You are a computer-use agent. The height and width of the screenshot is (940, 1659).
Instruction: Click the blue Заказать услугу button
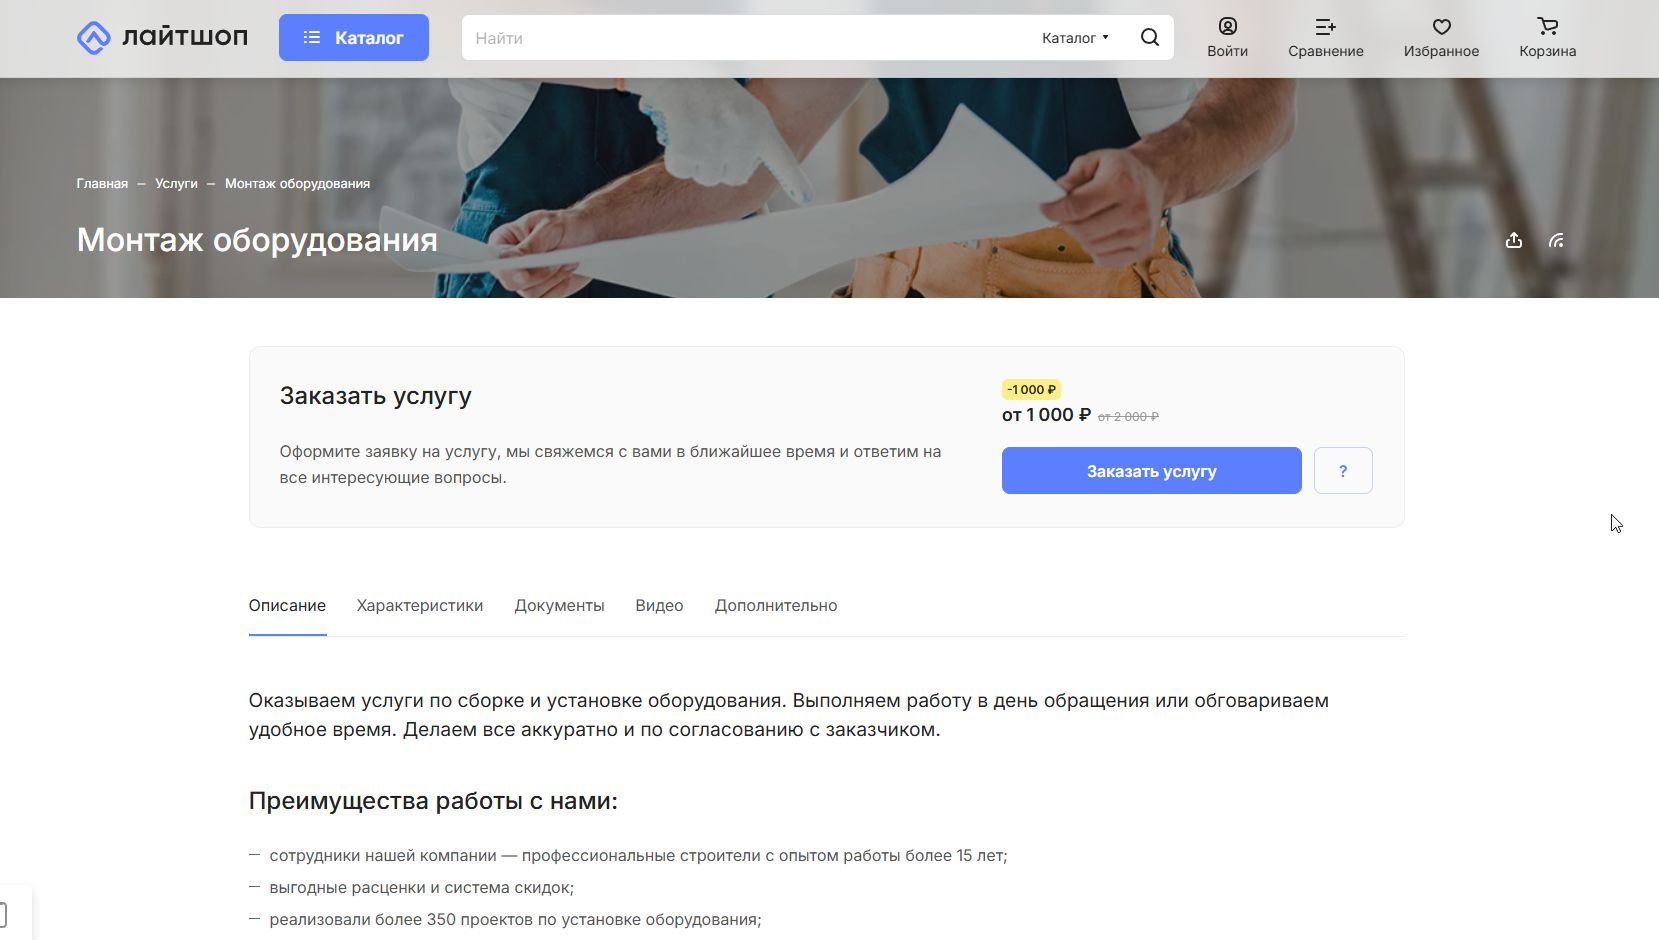(x=1152, y=471)
